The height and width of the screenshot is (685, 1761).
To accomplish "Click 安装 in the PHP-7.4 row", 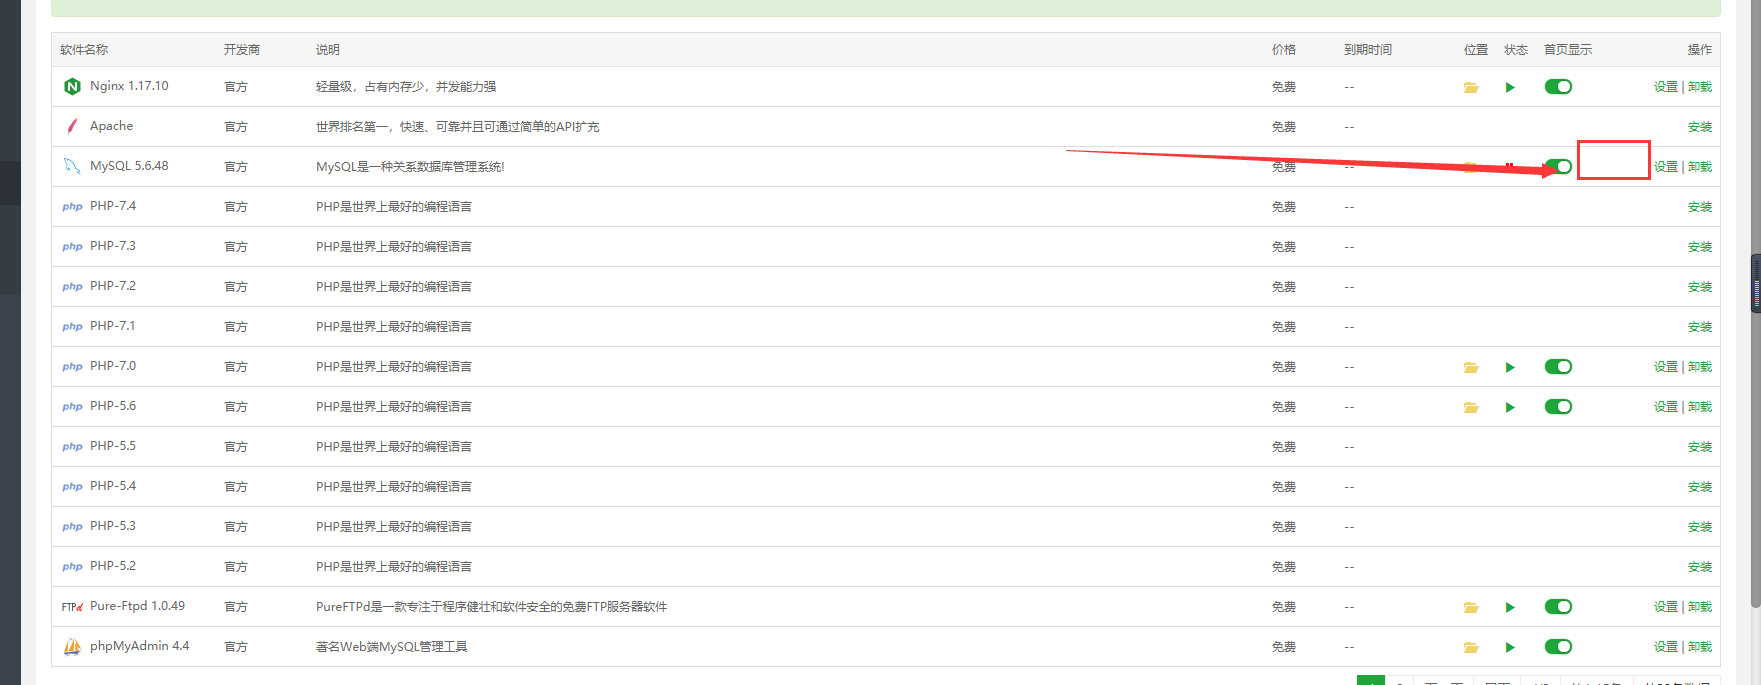I will [1700, 207].
